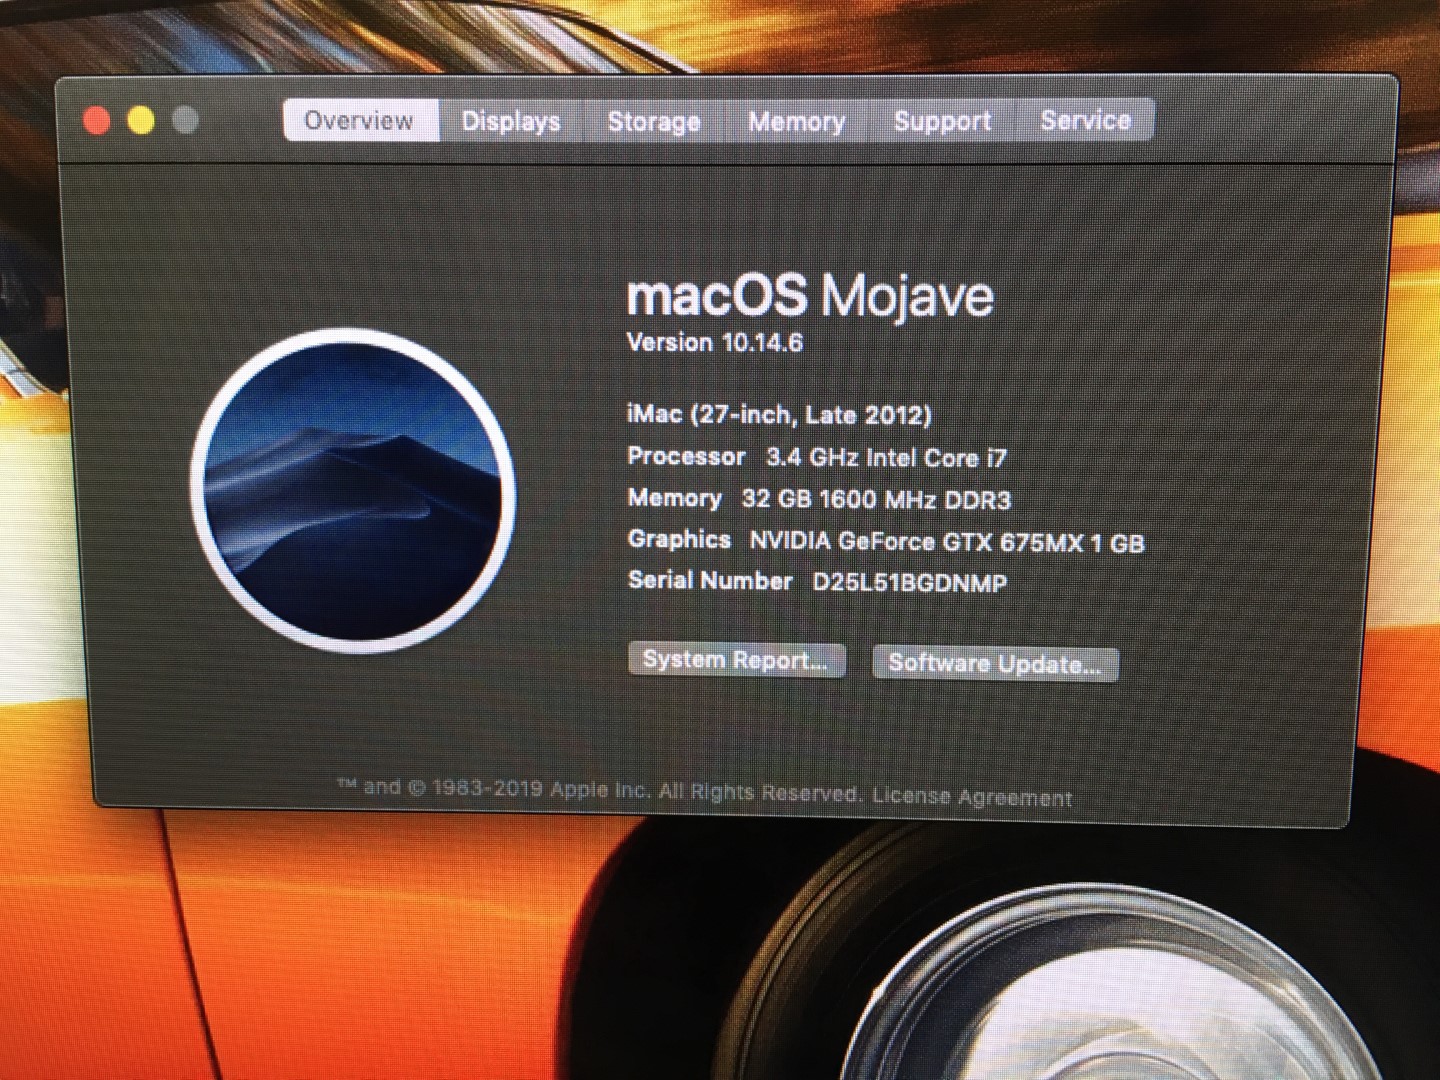Close the About This Mac window
Viewport: 1440px width, 1080px height.
coord(97,121)
